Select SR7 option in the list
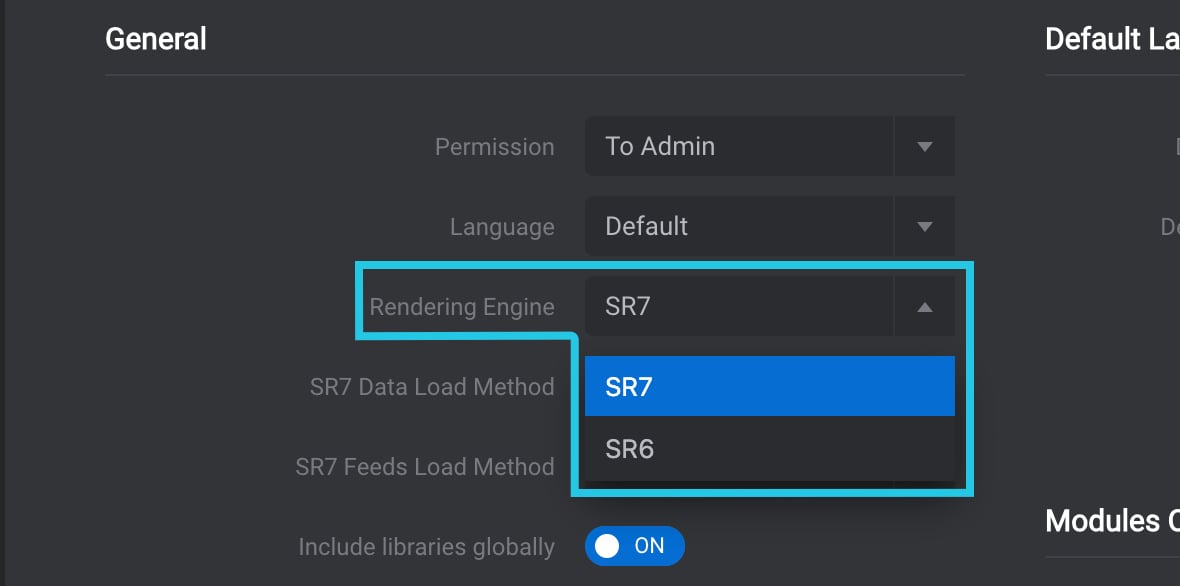1180x586 pixels. pos(769,386)
